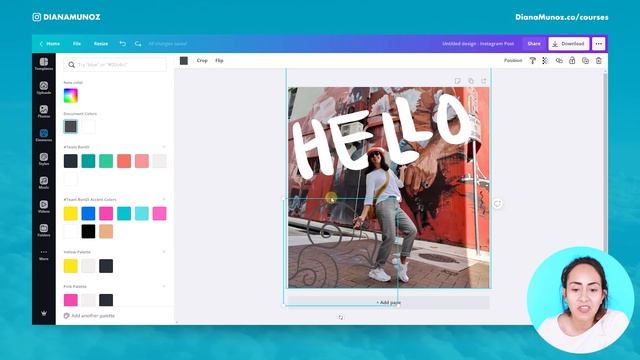
Task: Select the tan orange swatch in Accent Colors
Action: (x=106, y=231)
